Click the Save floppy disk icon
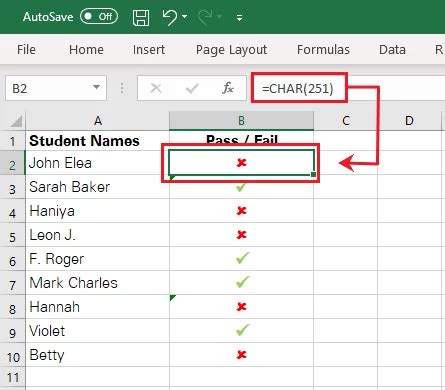 [141, 17]
